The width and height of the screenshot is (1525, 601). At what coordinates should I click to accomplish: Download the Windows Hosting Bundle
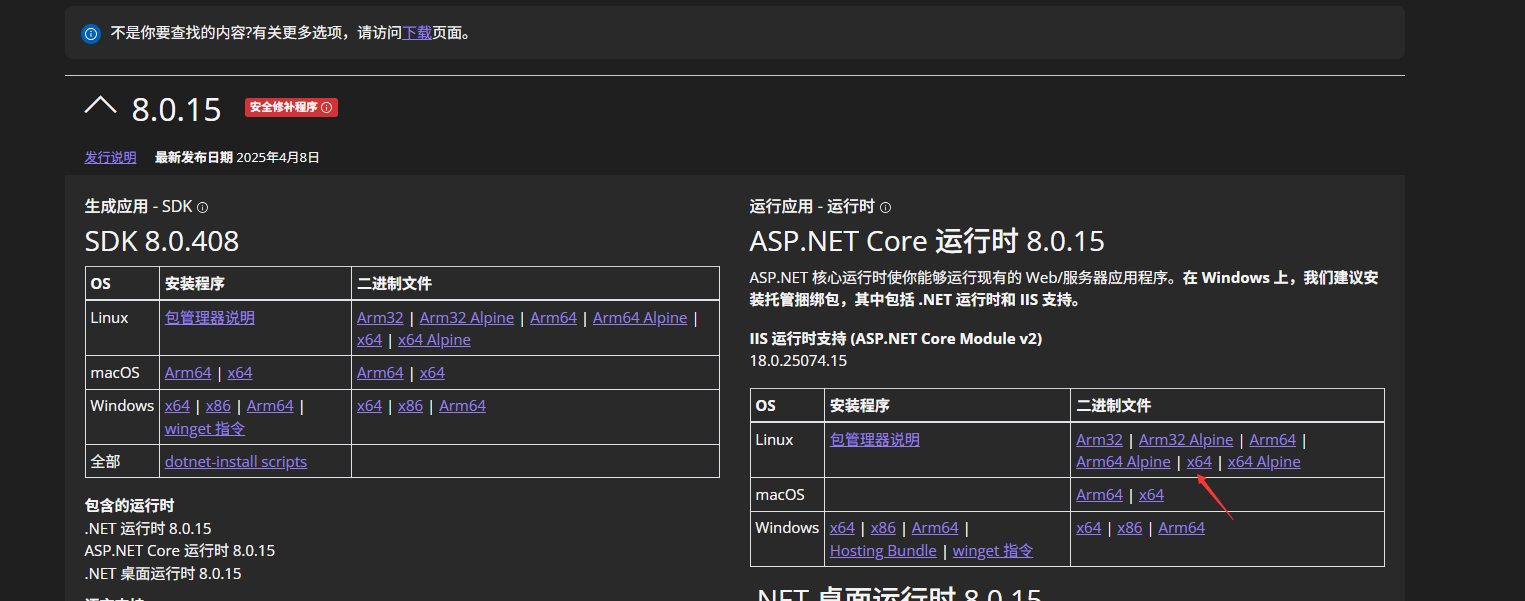click(x=883, y=550)
